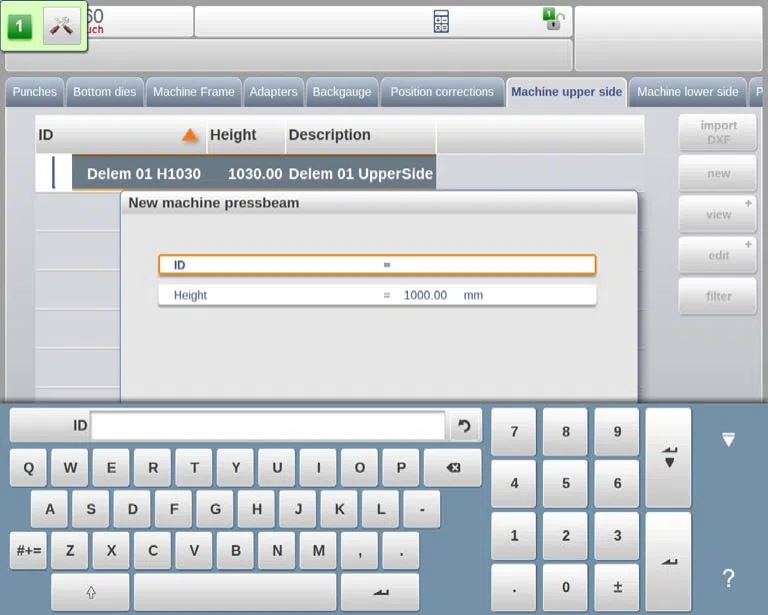Sort list by ID column arrow
This screenshot has height=615, width=768.
(x=190, y=135)
